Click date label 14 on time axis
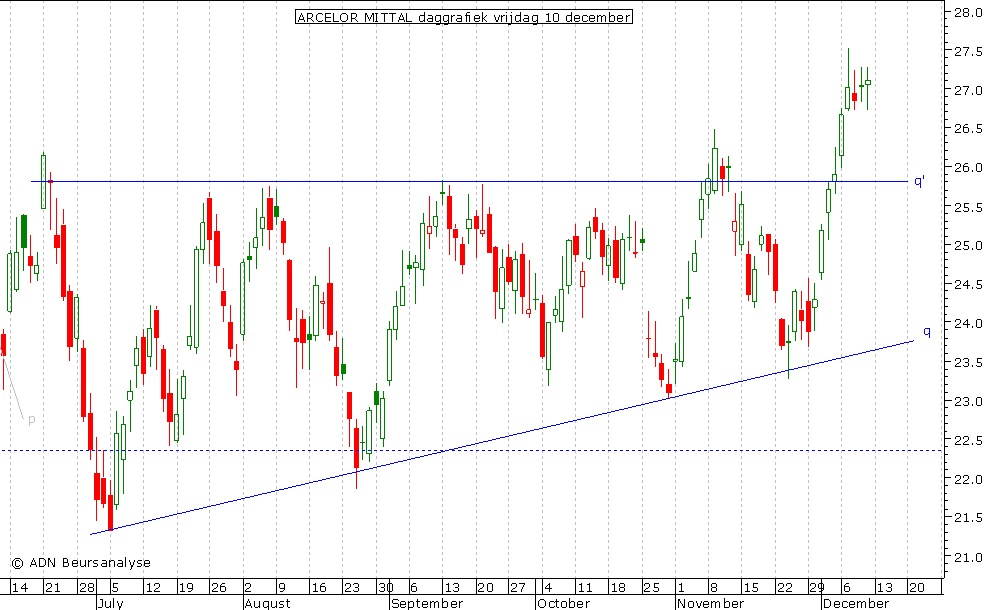This screenshot has width=985, height=610. tap(20, 587)
